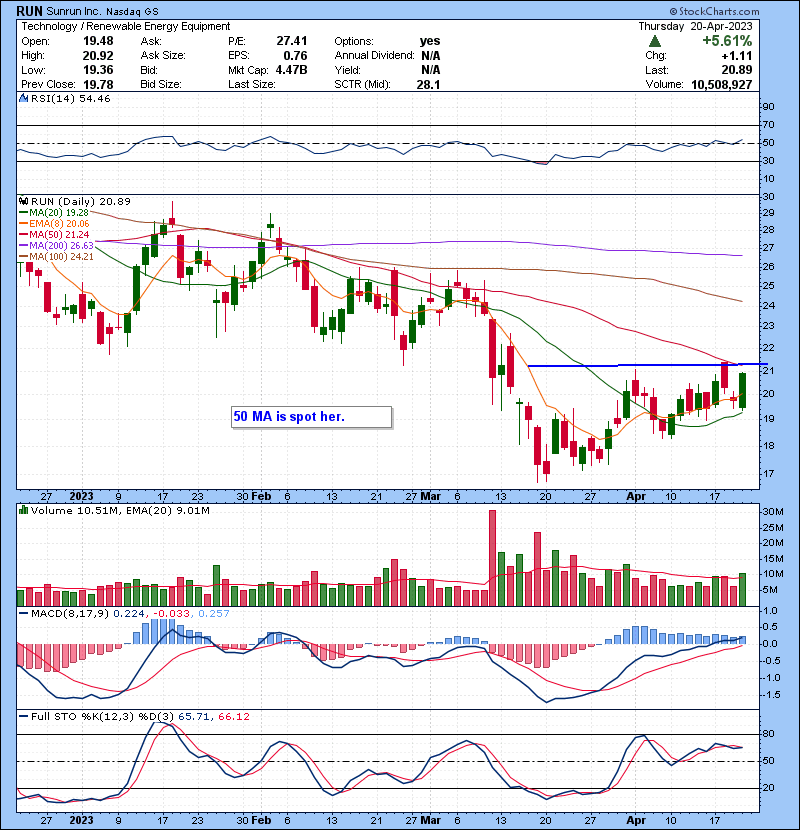This screenshot has height=830, width=800.
Task: Click the Sunrun Inc. company name
Action: (74, 12)
